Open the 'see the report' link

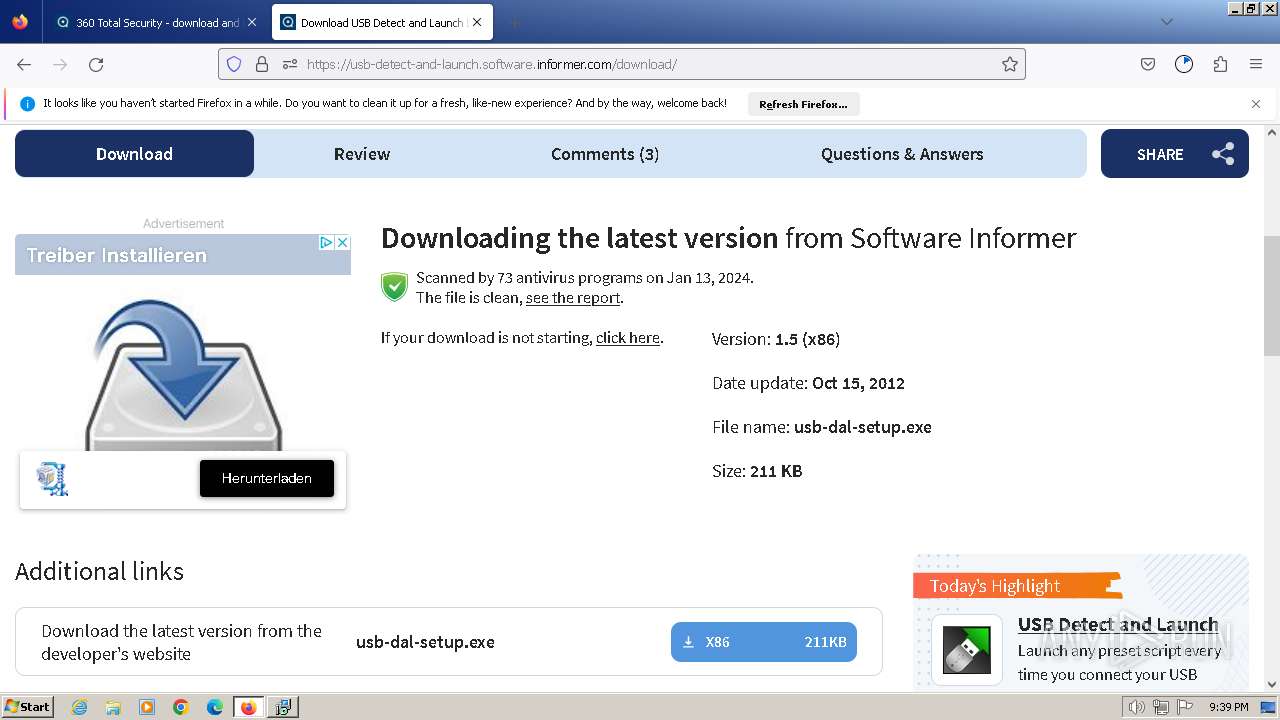[573, 298]
